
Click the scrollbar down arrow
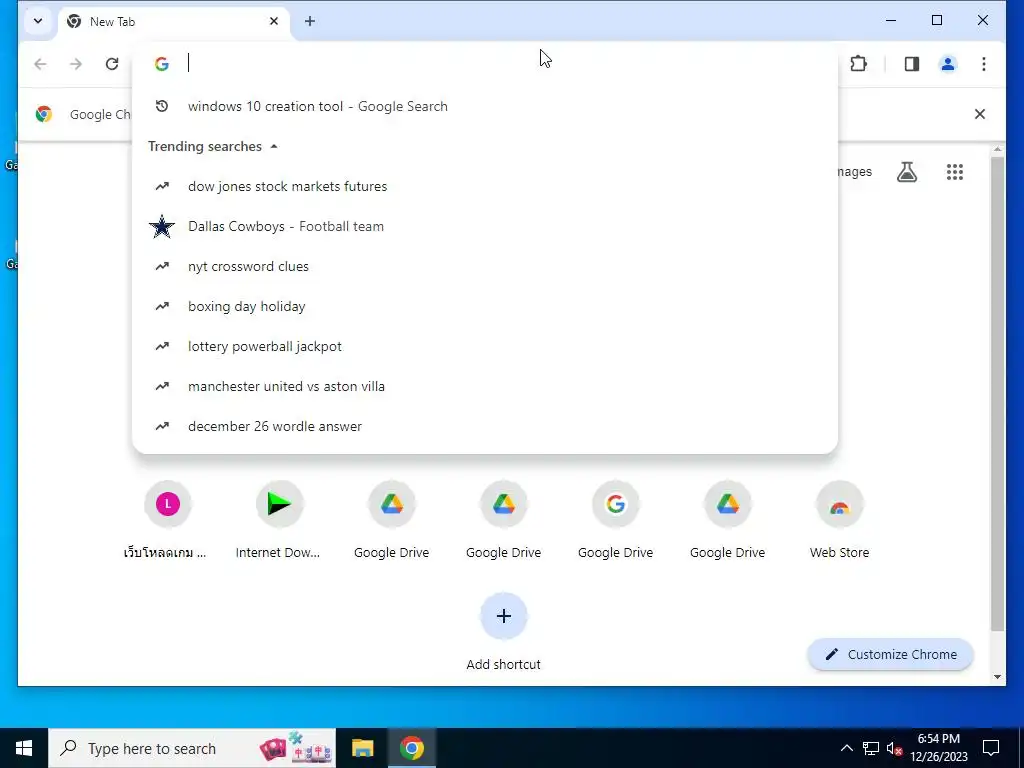click(x=997, y=677)
